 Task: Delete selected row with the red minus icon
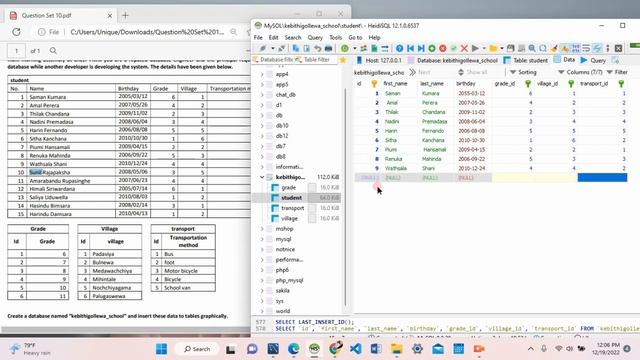pos(442,49)
